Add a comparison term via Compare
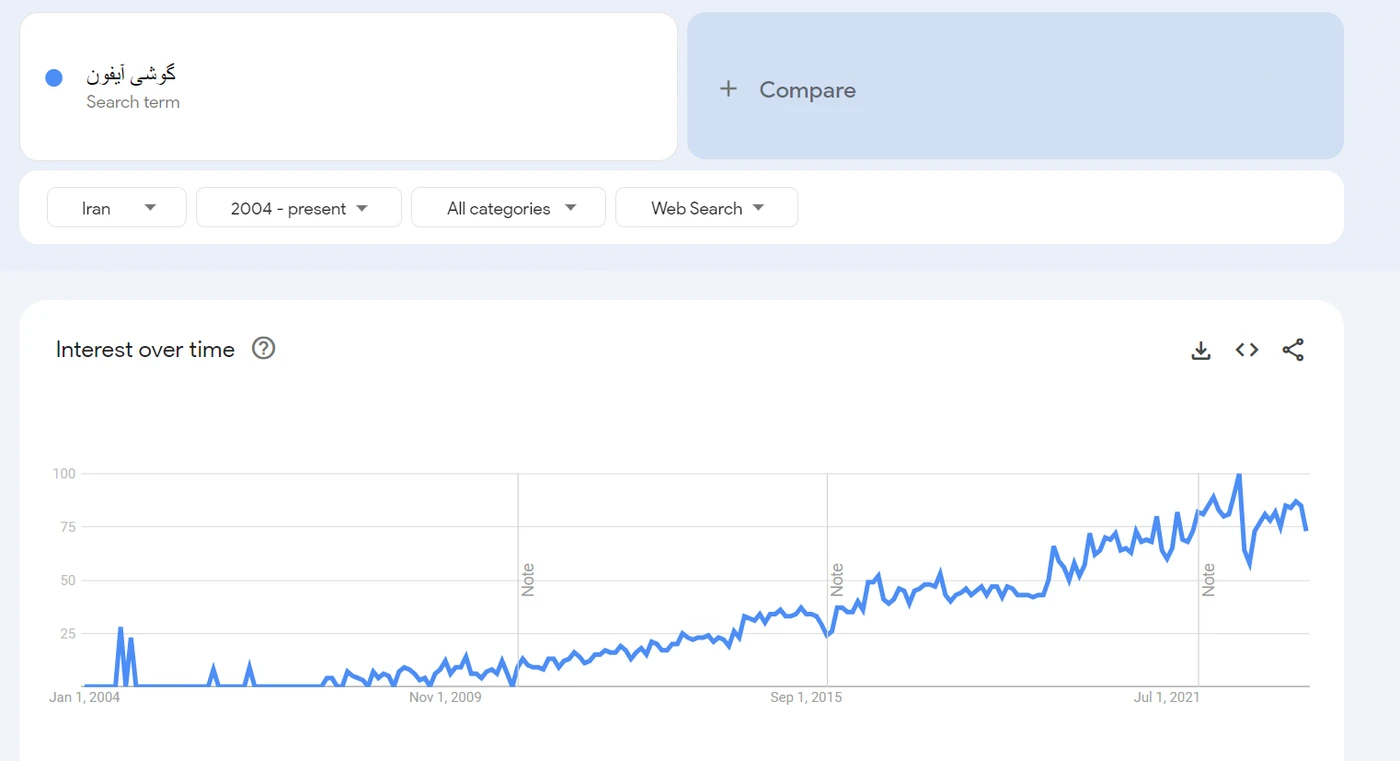1400x761 pixels. pos(1015,86)
